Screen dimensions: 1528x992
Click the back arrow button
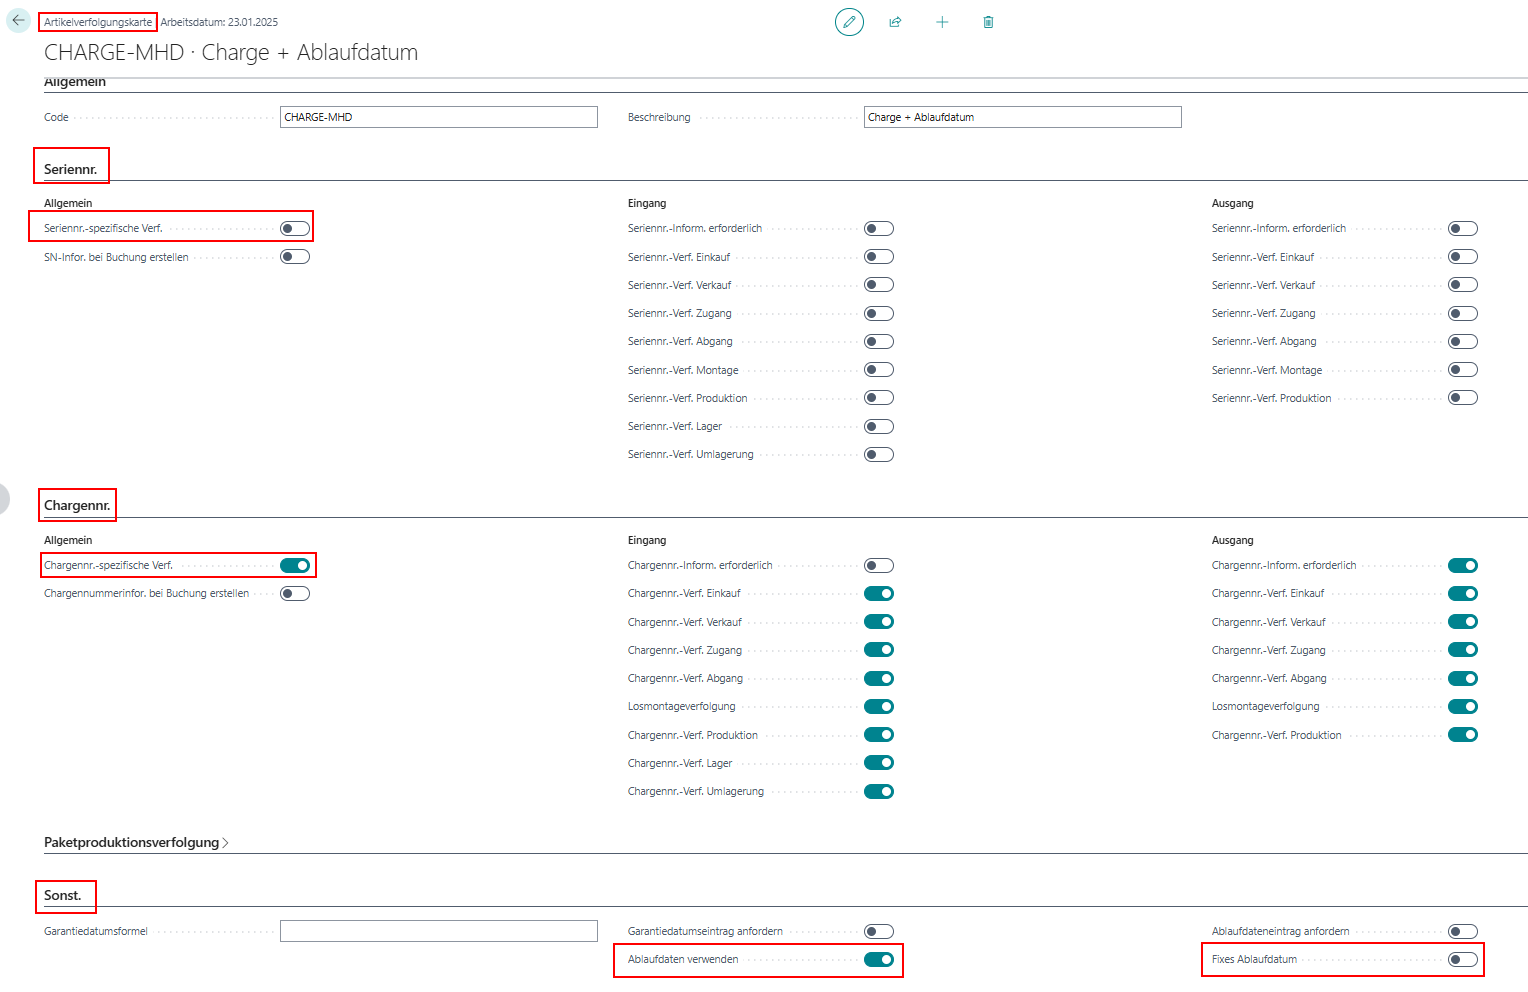pos(18,20)
